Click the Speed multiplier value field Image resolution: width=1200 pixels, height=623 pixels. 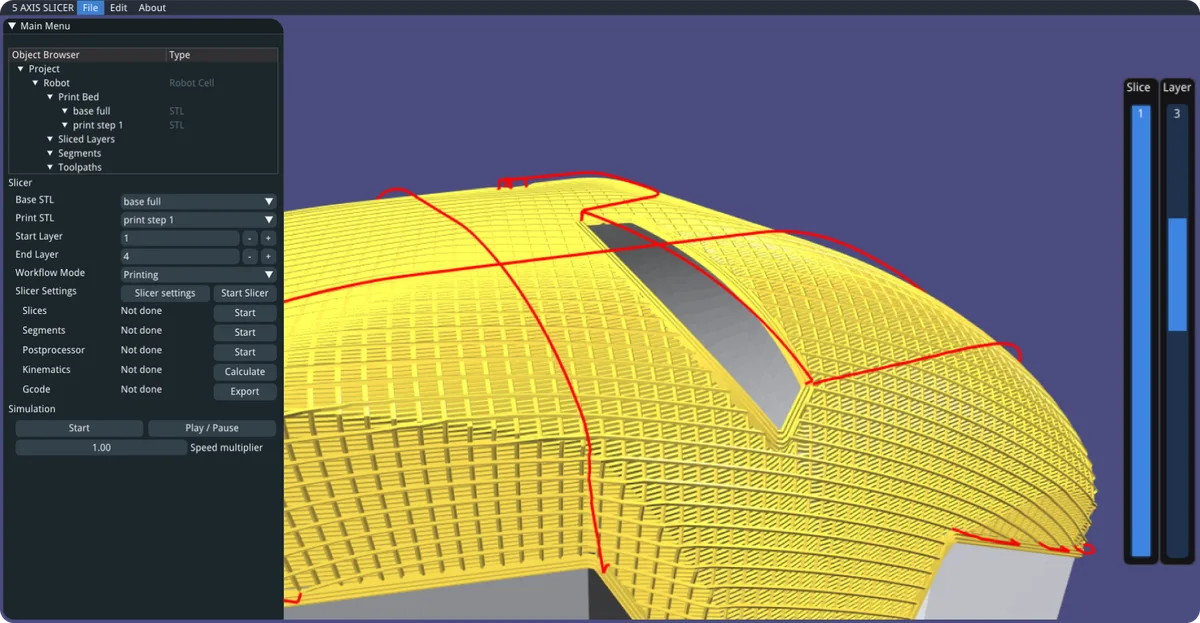click(x=101, y=448)
